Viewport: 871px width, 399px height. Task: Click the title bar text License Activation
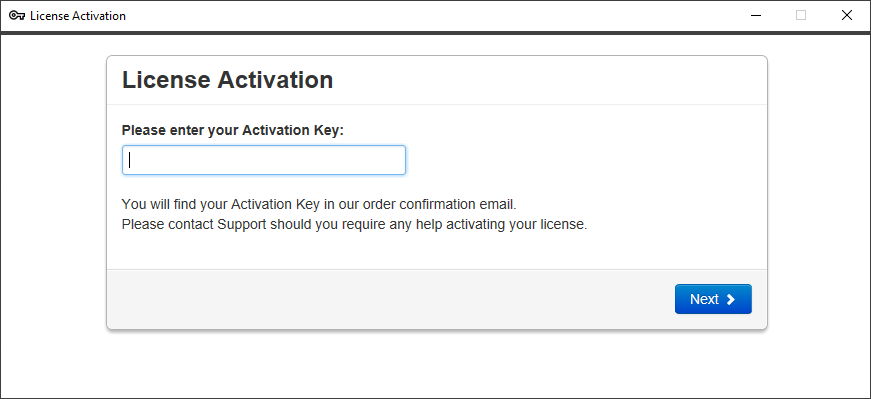click(78, 16)
